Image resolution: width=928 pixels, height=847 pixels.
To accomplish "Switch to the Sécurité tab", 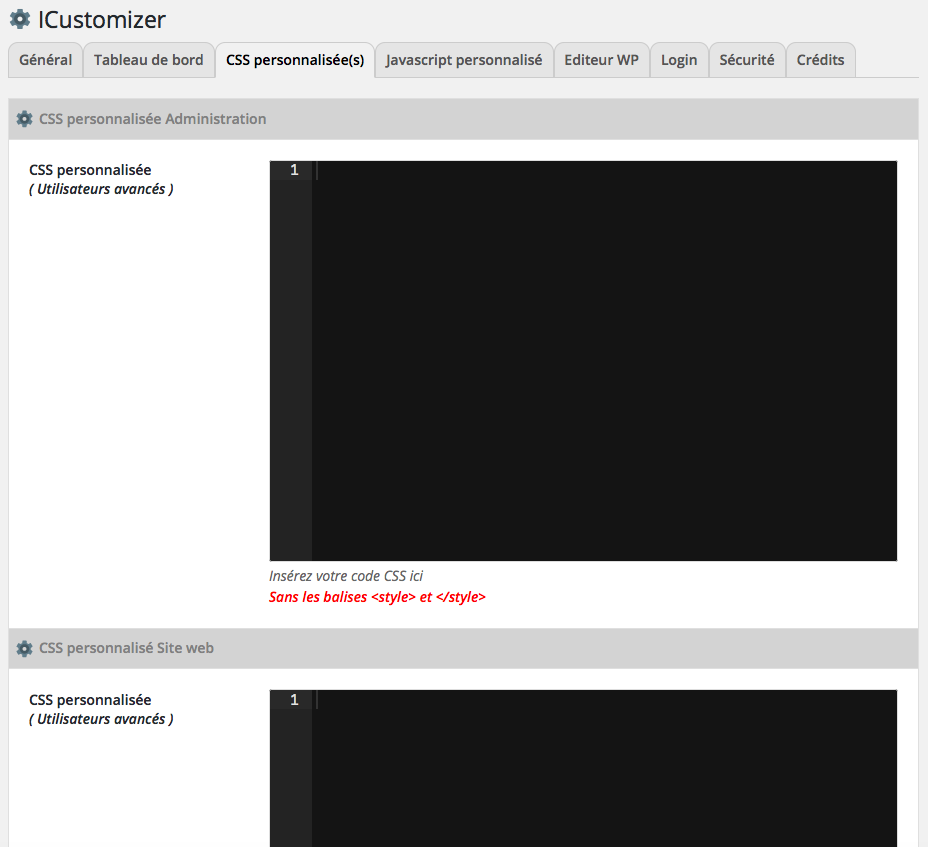I will pos(747,60).
